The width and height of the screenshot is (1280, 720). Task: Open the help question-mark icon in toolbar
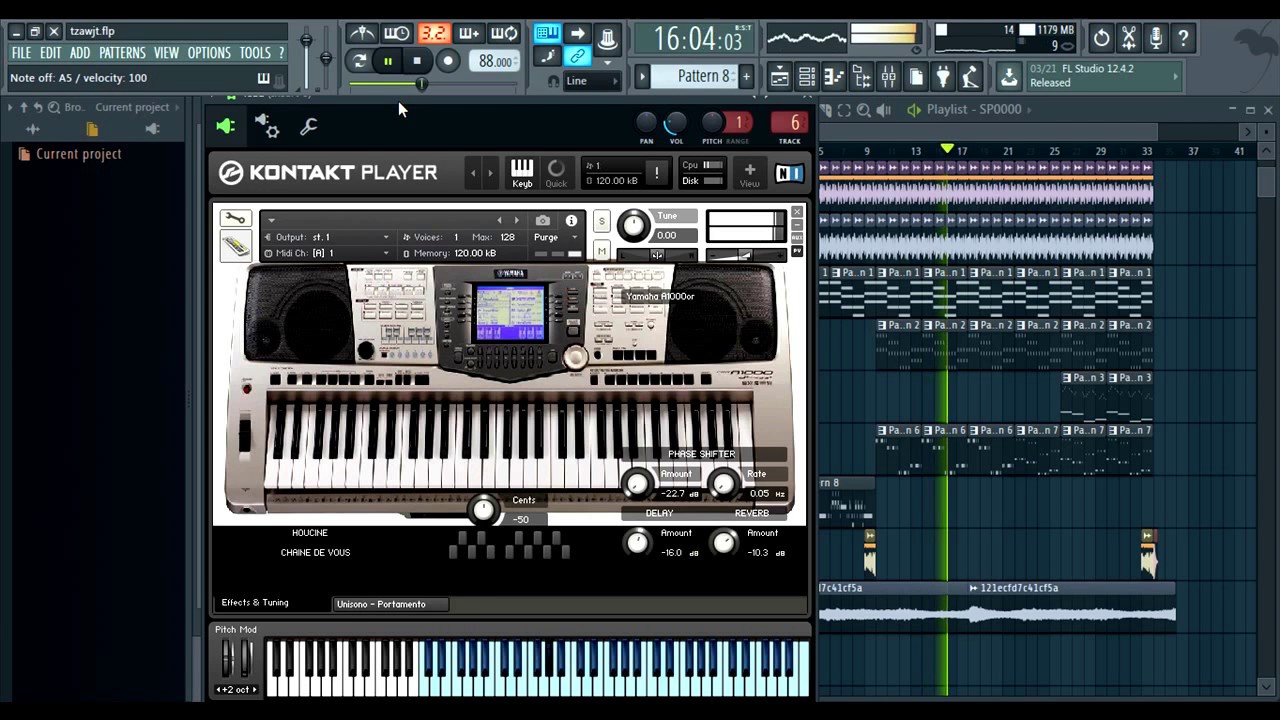(1183, 38)
